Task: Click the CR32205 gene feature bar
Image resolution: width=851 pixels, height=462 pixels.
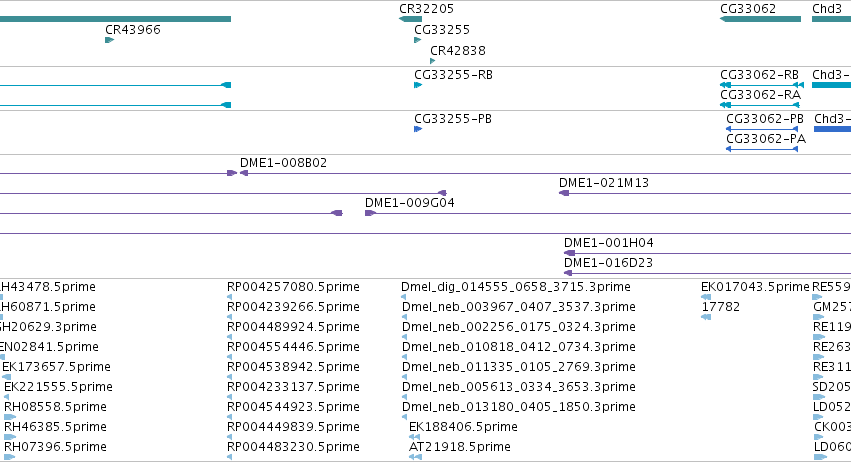Action: click(x=410, y=19)
